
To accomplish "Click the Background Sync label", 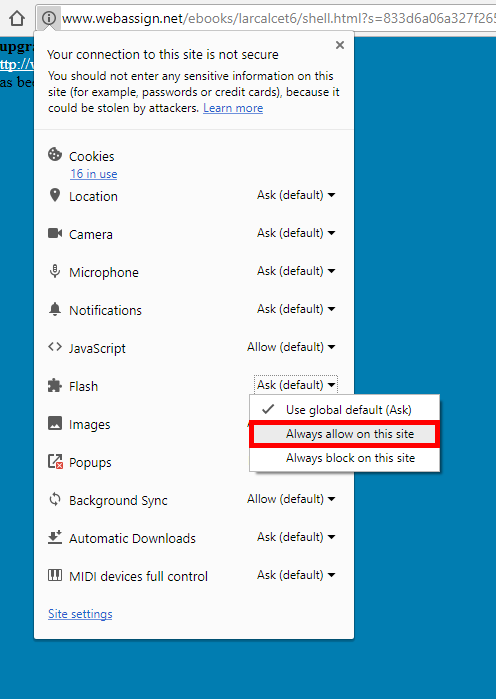I will coord(118,501).
